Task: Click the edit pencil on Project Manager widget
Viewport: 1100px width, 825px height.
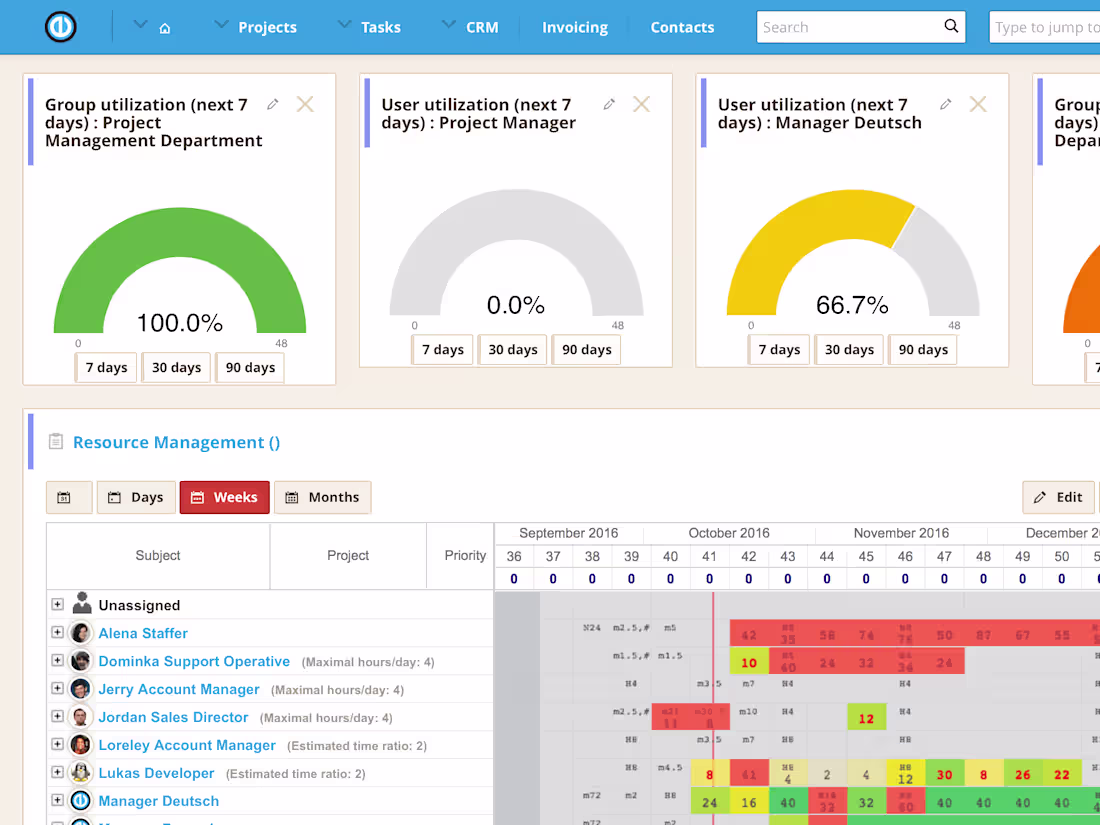Action: 610,103
